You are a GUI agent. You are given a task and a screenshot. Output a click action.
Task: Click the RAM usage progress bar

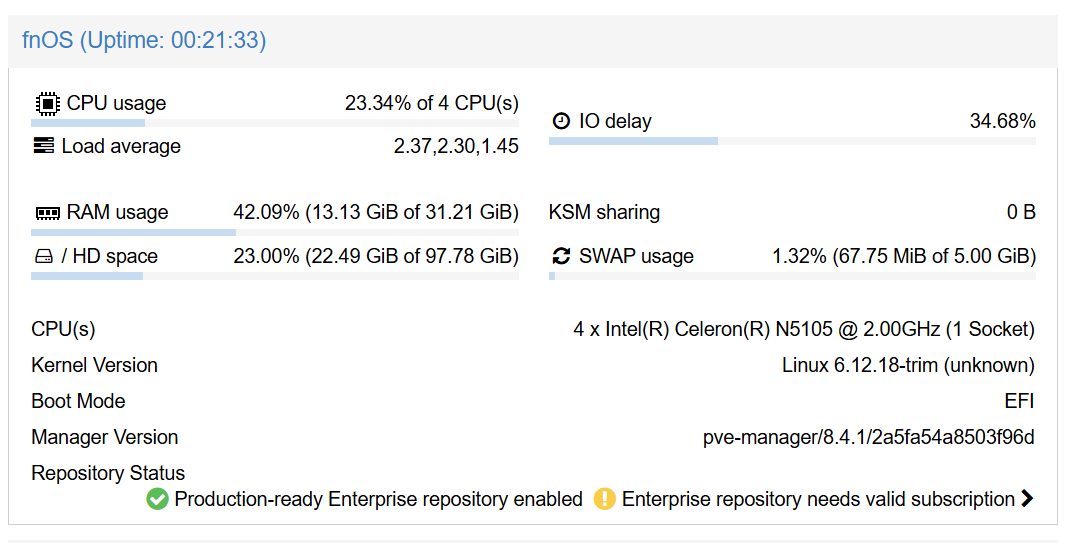[274, 233]
